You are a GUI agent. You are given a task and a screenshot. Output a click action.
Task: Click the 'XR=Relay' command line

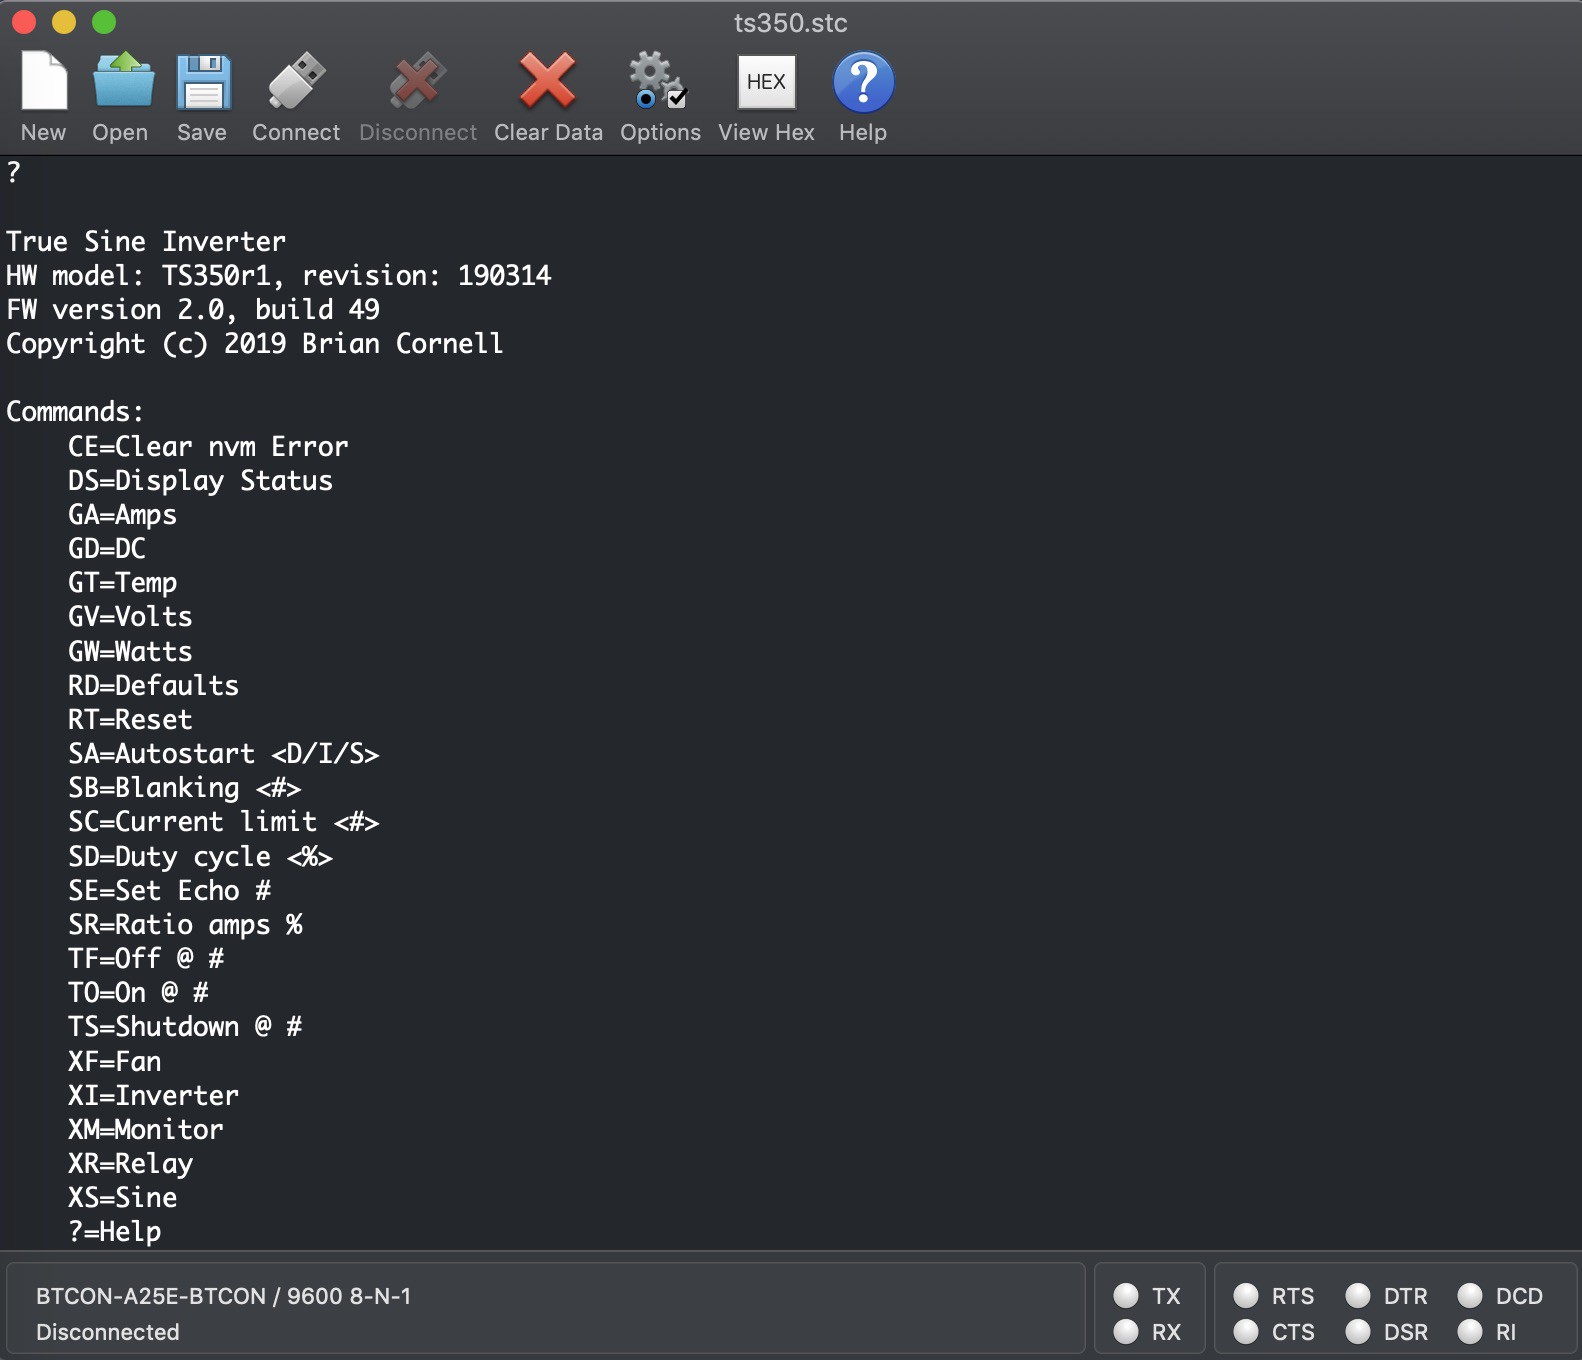point(130,1164)
